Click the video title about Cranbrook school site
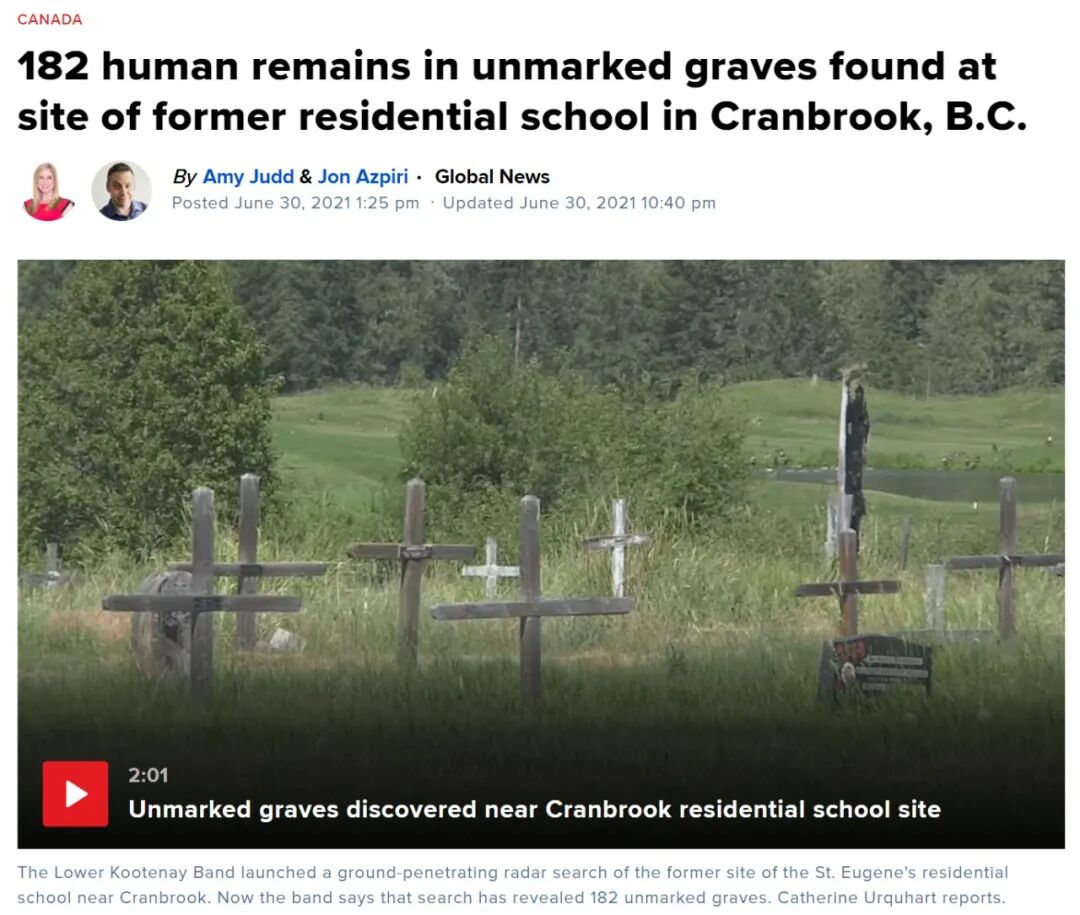Image resolution: width=1080 pixels, height=915 pixels. point(534,809)
